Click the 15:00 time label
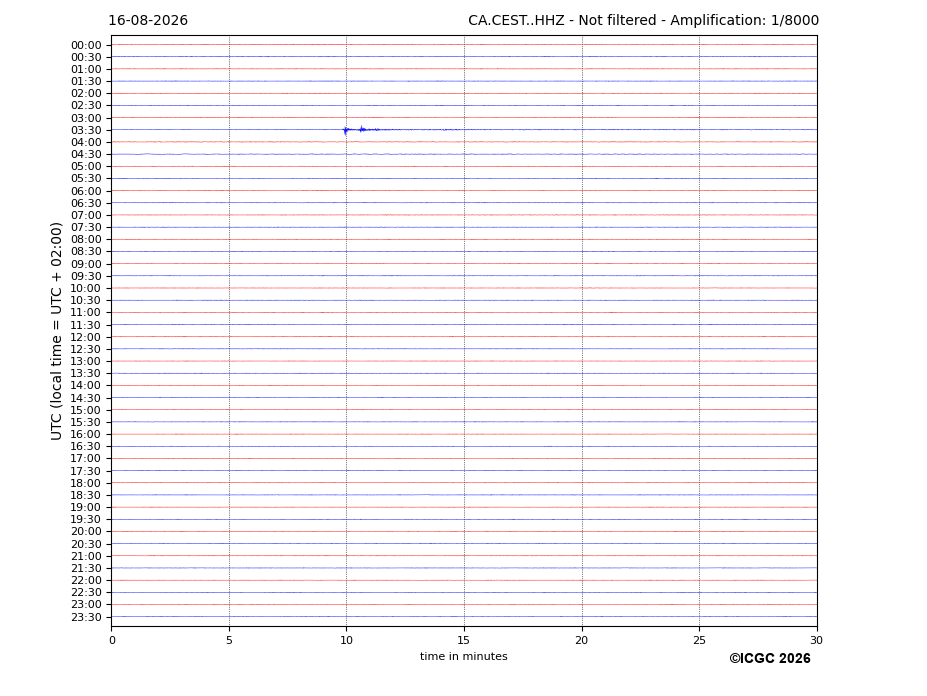Viewport: 927px width, 696px height. click(x=86, y=410)
